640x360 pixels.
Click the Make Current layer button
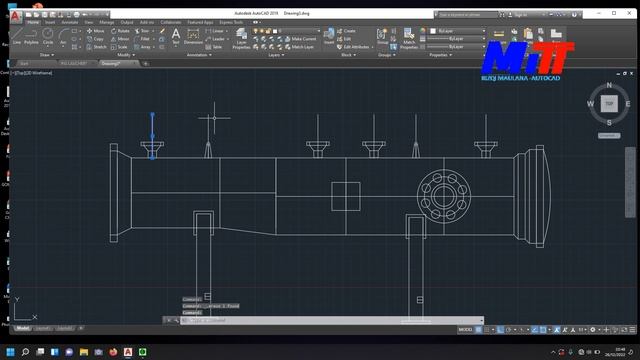(x=300, y=39)
